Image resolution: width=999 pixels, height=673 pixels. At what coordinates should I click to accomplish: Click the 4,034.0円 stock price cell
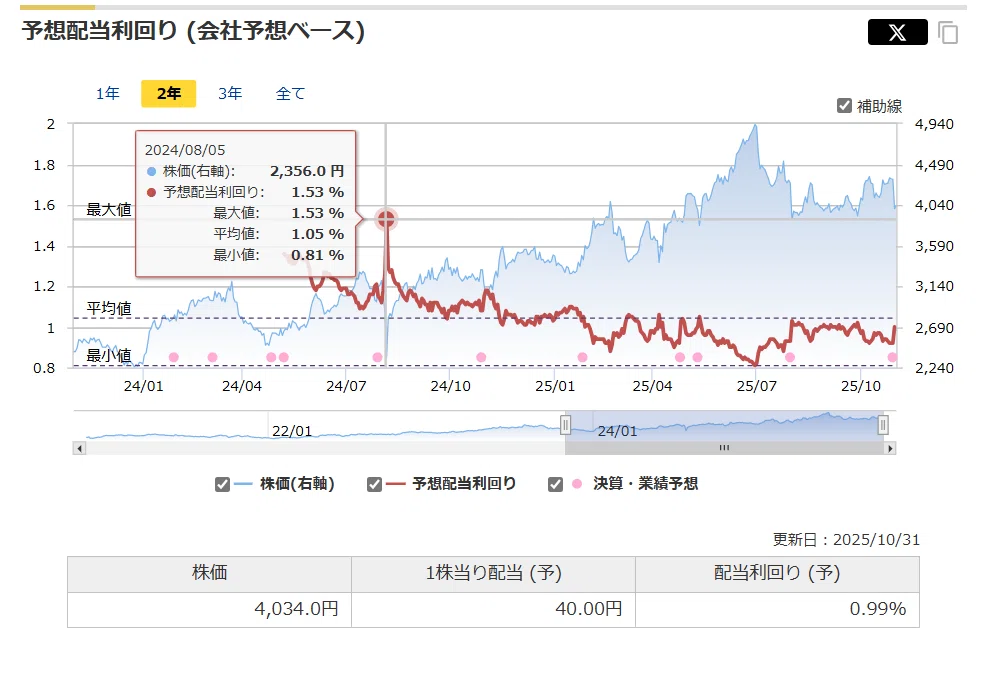coord(210,610)
